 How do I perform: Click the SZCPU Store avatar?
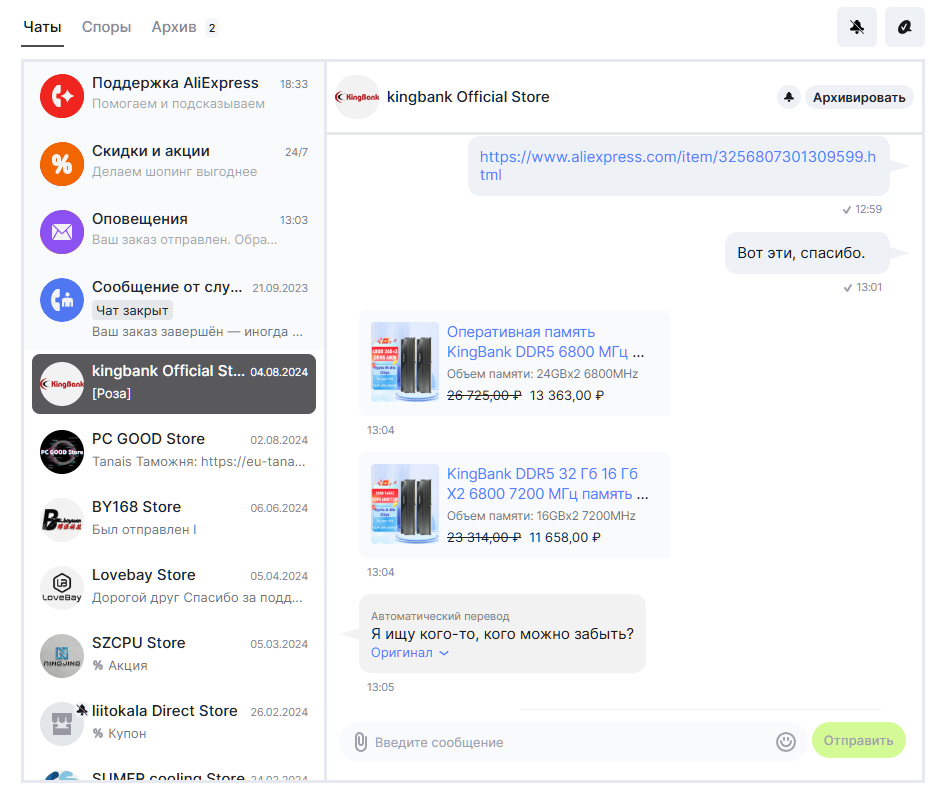(62, 656)
